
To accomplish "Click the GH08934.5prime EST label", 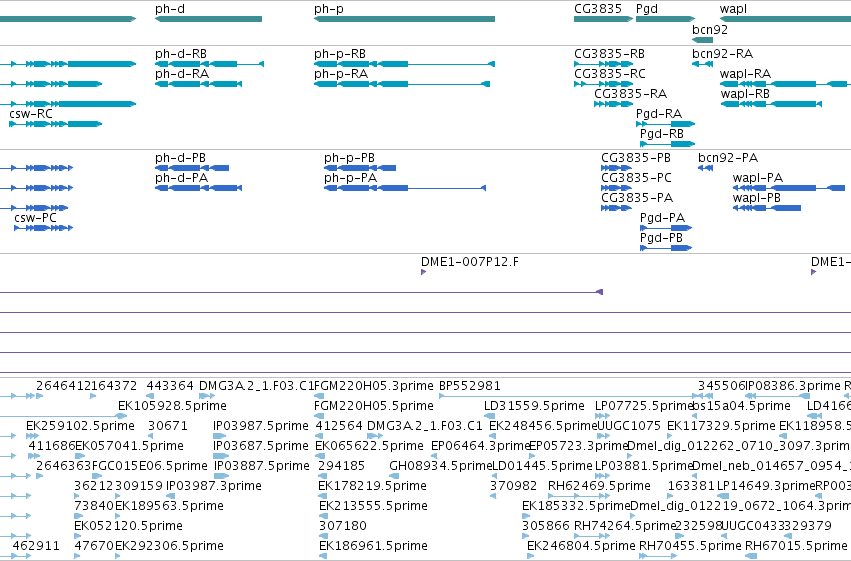I will [440, 466].
